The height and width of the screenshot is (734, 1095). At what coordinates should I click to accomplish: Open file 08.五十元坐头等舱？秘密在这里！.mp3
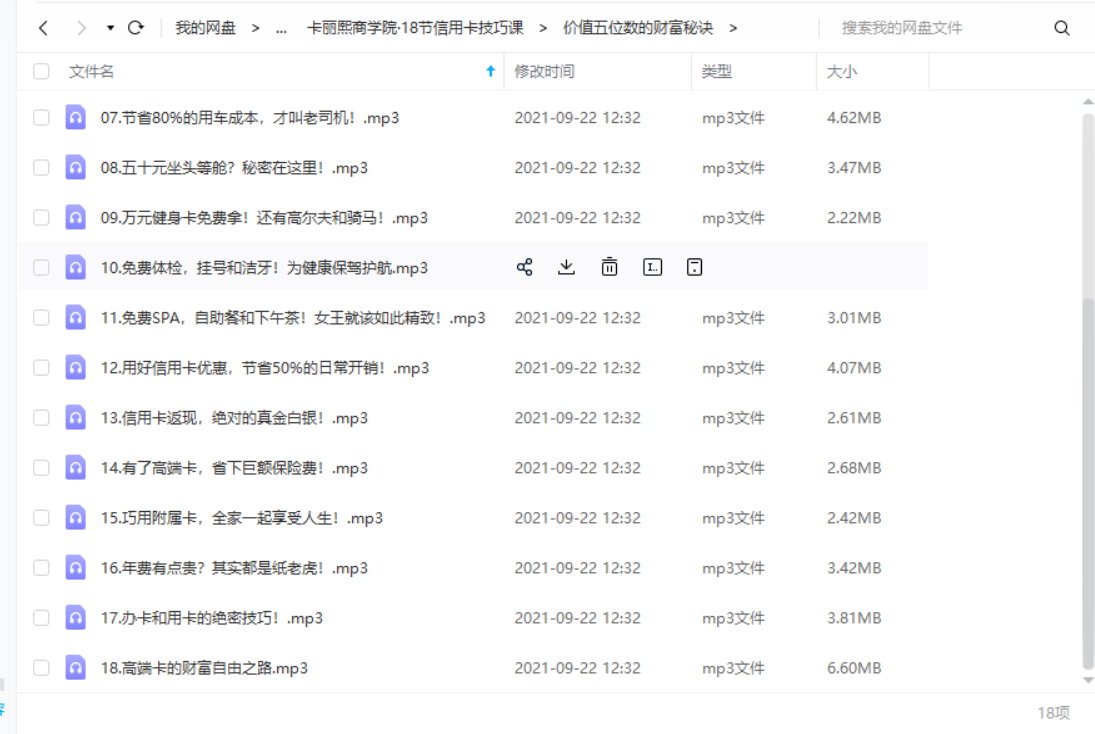point(234,168)
